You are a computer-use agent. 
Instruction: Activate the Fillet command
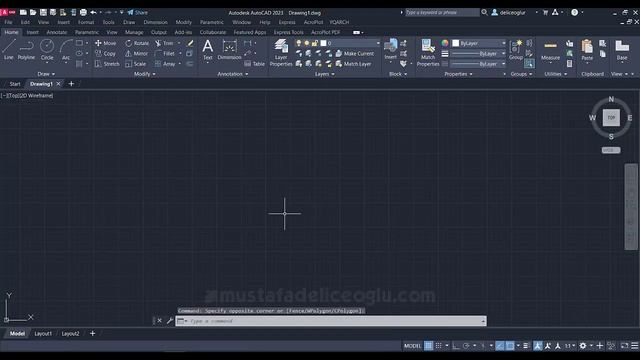[x=165, y=53]
